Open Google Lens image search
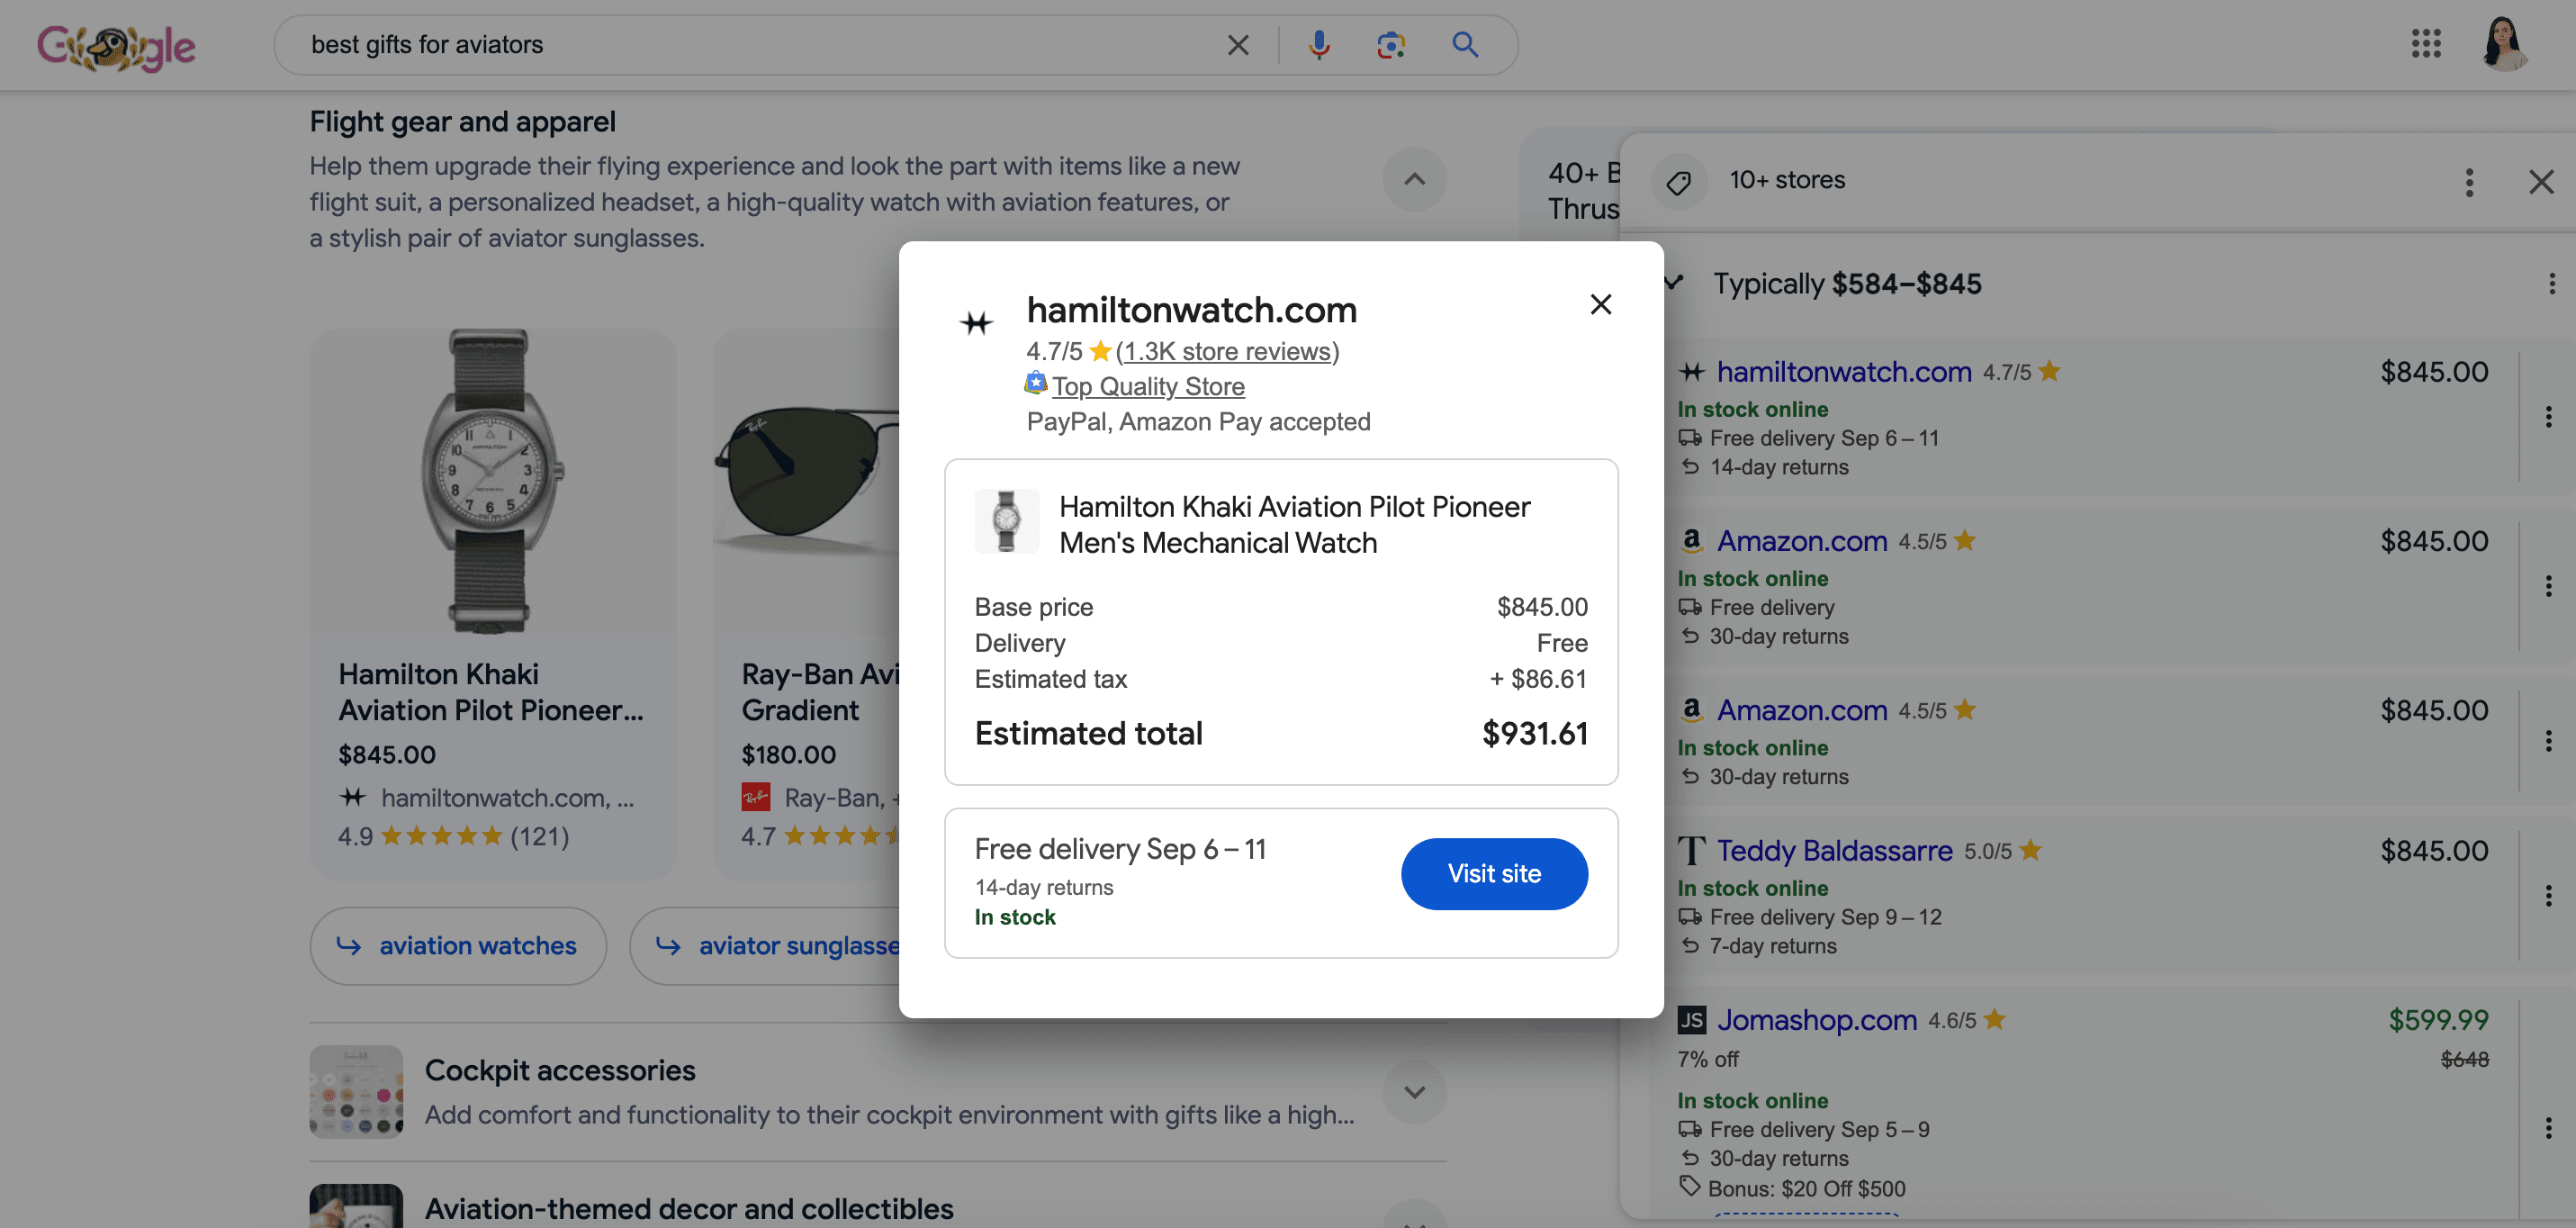This screenshot has height=1228, width=2576. pyautogui.click(x=1391, y=45)
